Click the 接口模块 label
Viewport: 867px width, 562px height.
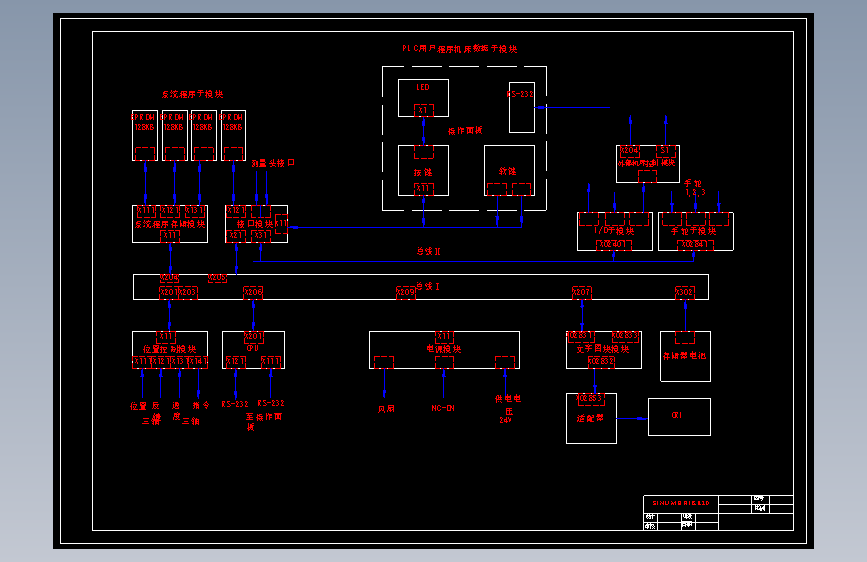coord(255,224)
